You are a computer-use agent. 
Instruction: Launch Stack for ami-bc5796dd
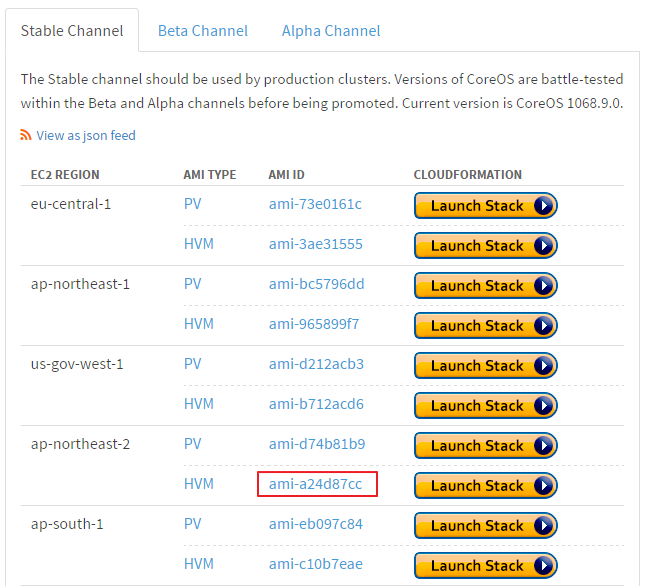486,285
